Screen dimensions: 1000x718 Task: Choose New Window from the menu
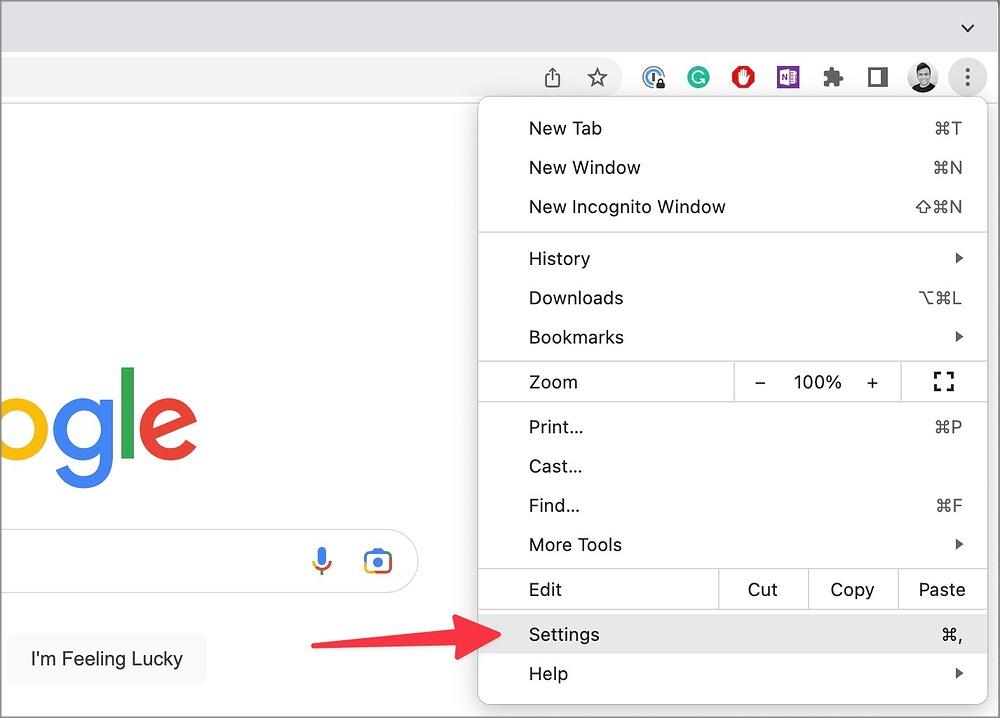coord(732,168)
